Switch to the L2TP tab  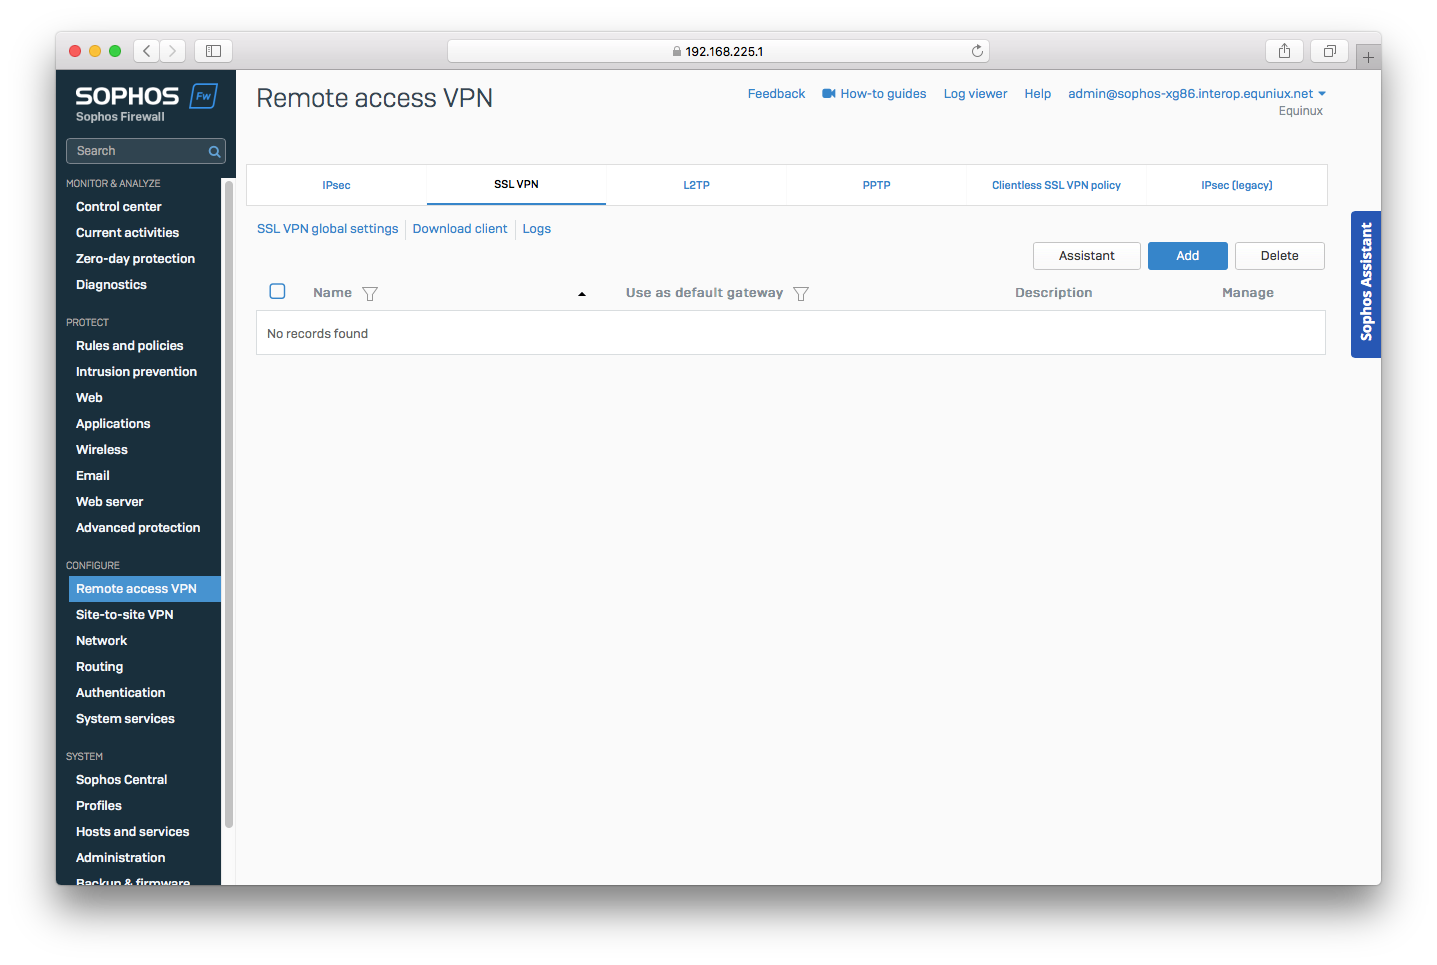point(696,185)
